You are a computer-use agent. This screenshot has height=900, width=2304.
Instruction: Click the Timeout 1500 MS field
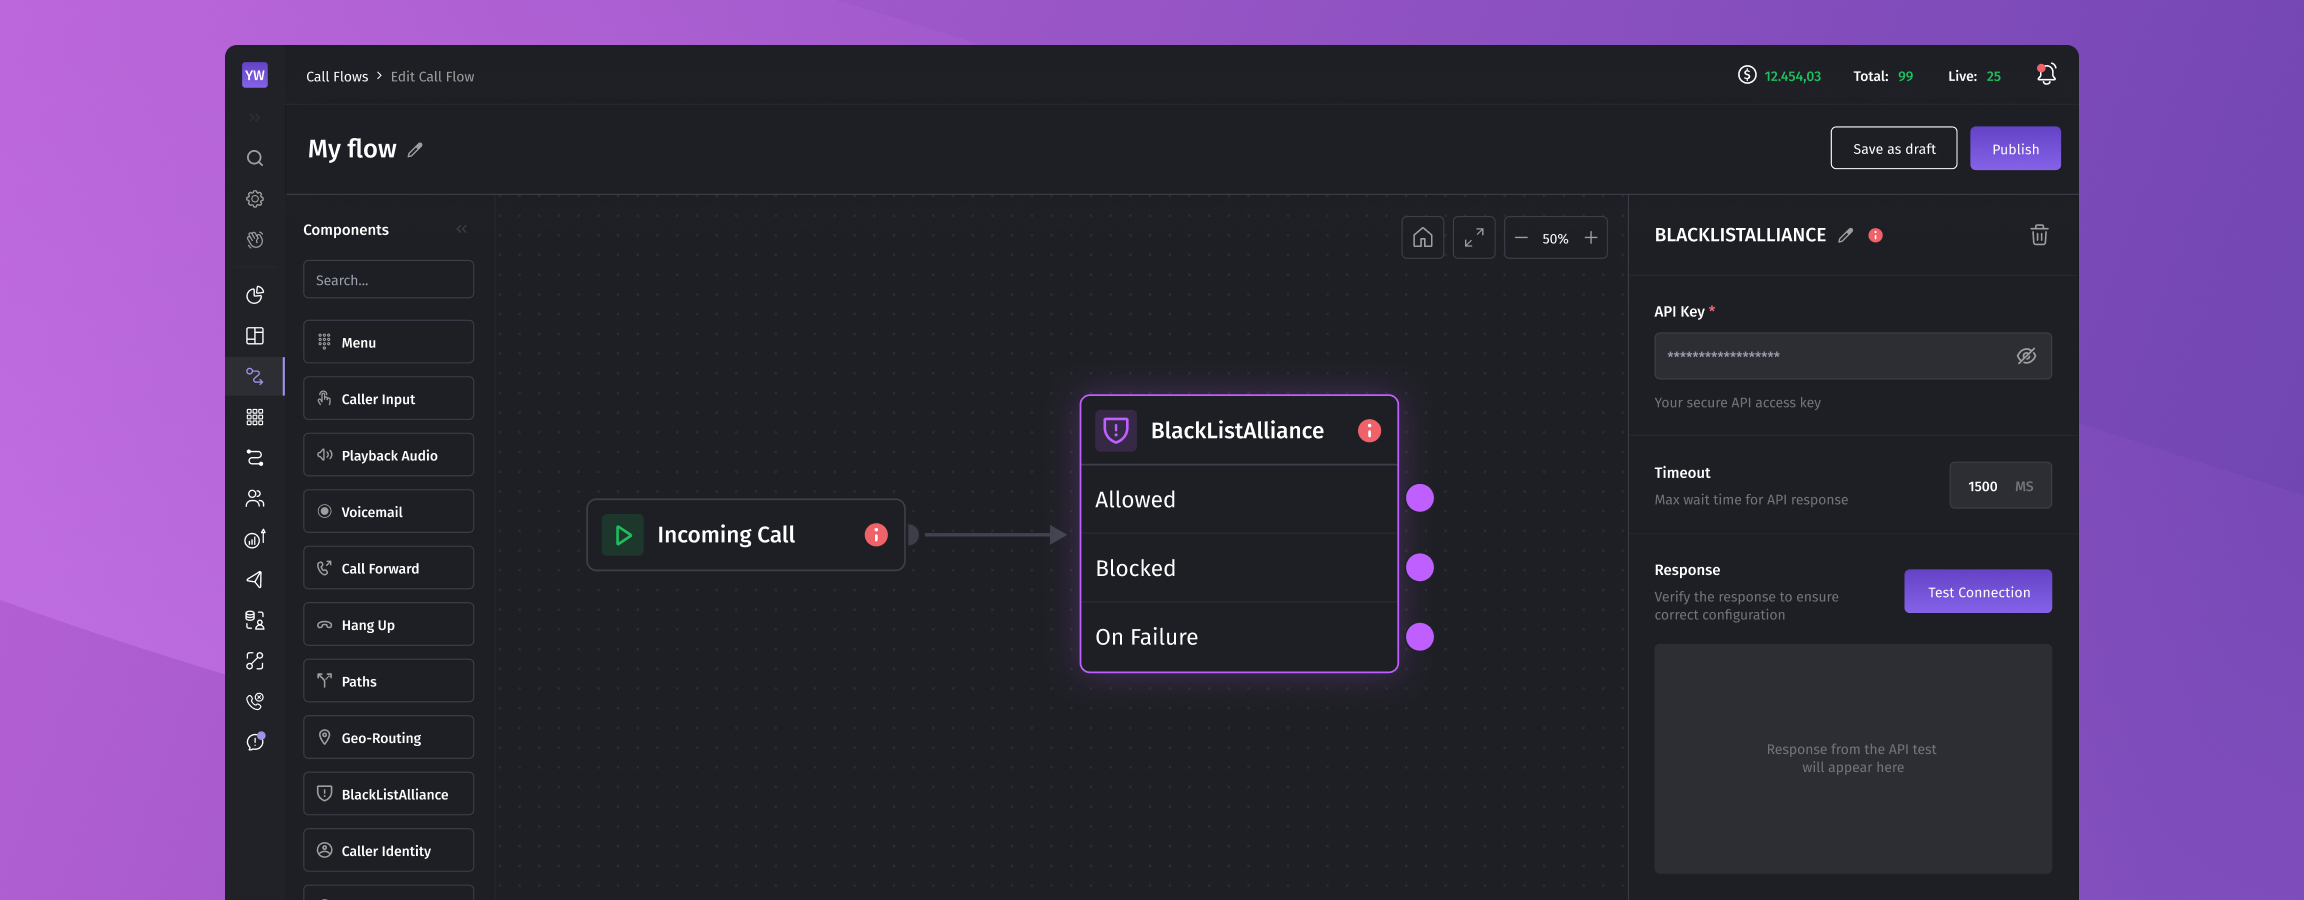[2000, 485]
